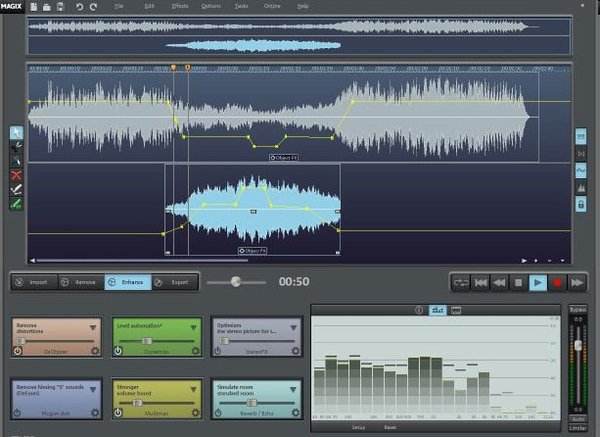Toggle power for Simulate room effect
This screenshot has height=437, width=600.
tap(217, 410)
